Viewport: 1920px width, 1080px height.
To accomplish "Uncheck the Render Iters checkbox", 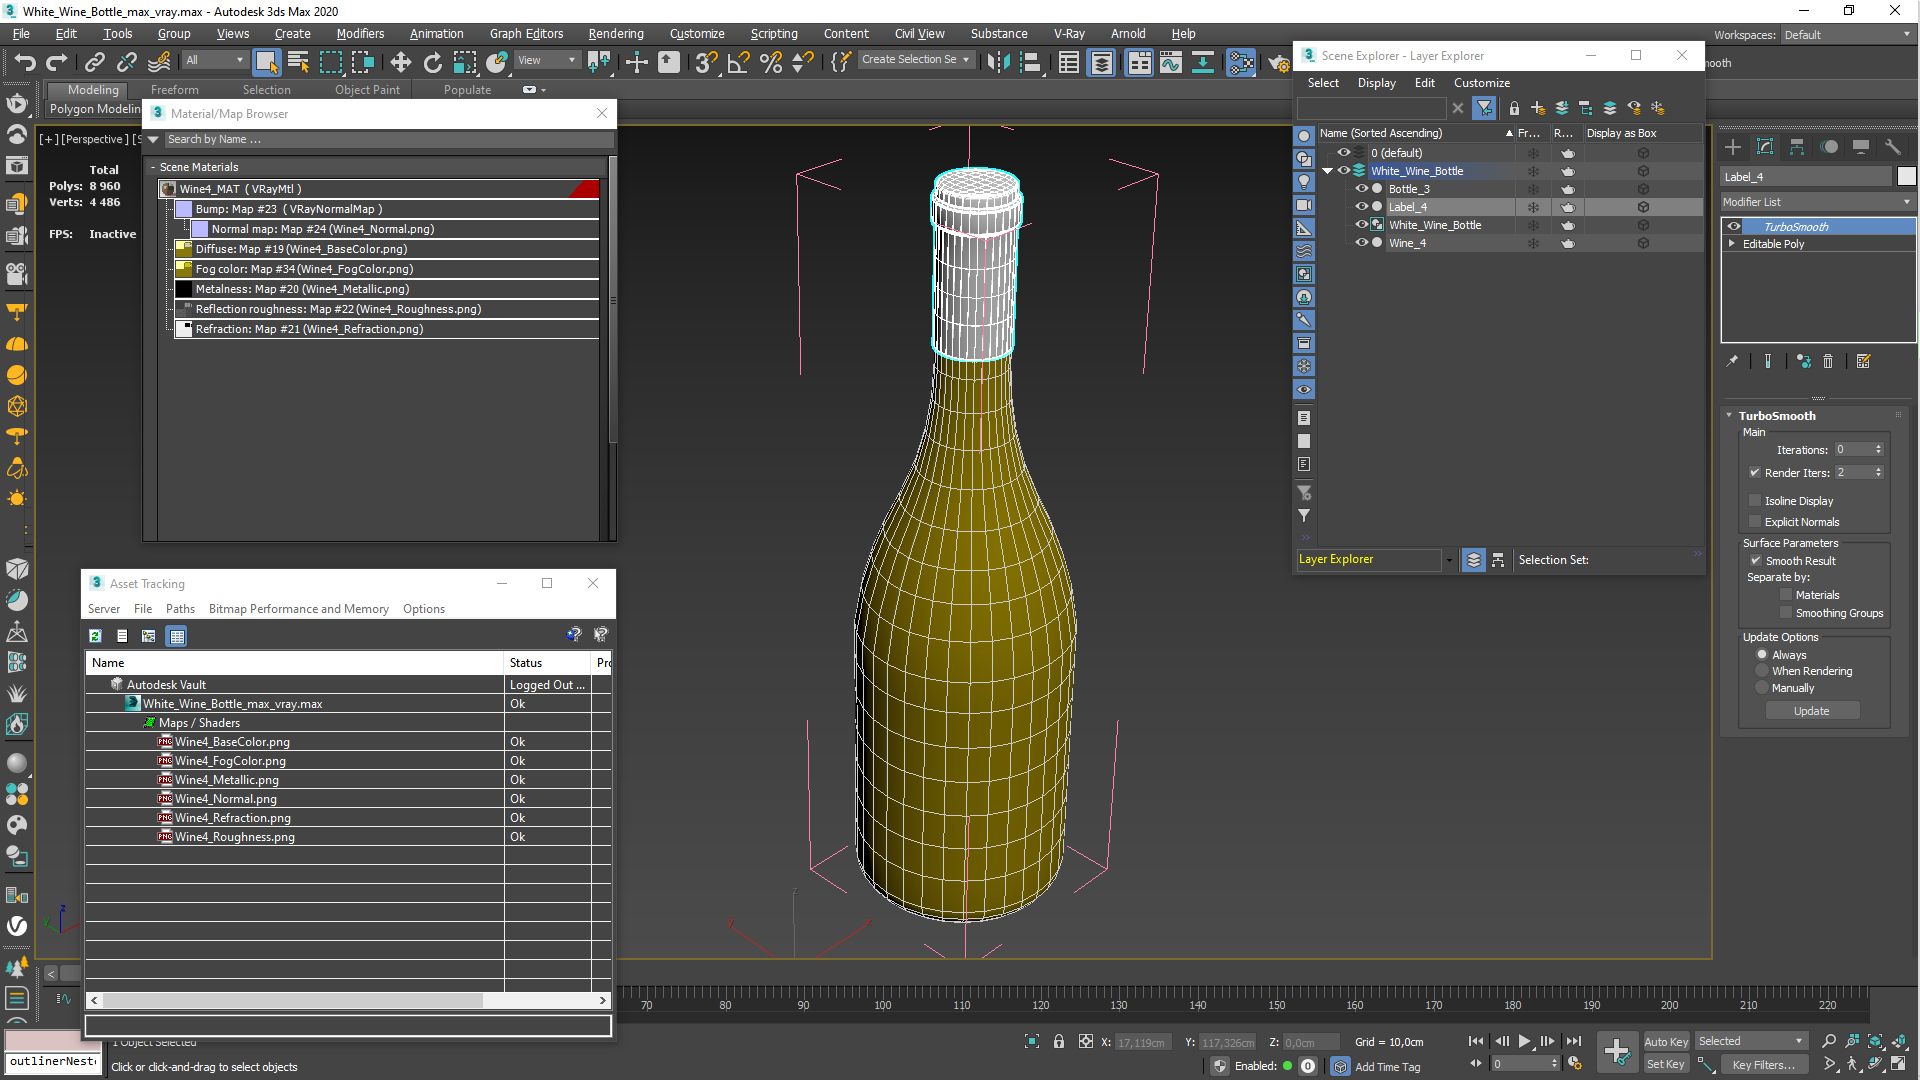I will (1755, 473).
